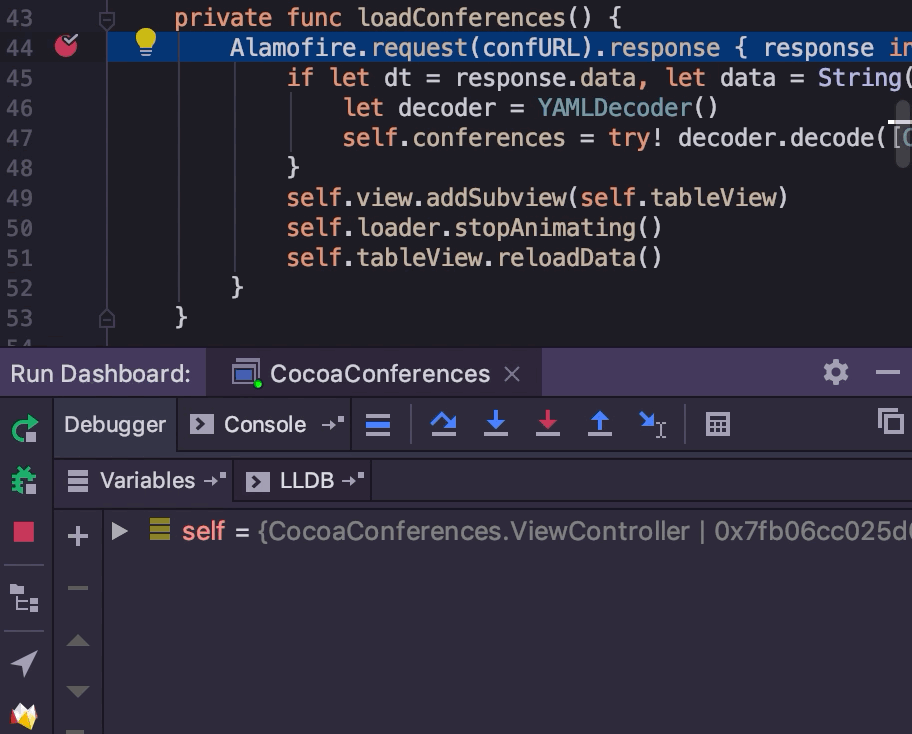Stop the debug session with red square
The image size is (912, 734).
pyautogui.click(x=24, y=532)
